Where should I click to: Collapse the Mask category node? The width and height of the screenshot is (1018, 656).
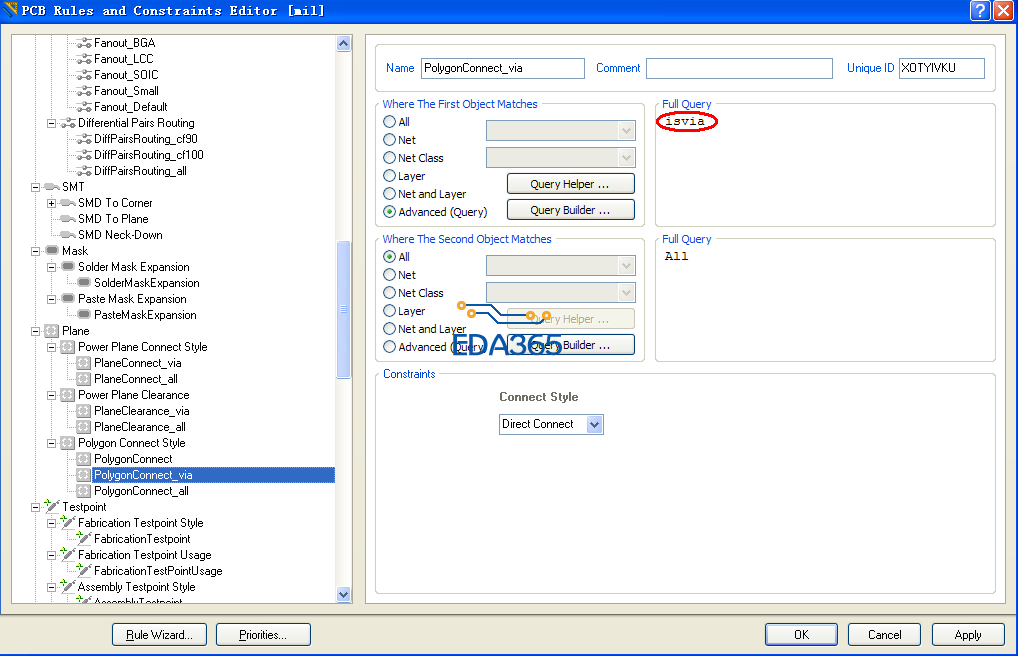[x=36, y=251]
